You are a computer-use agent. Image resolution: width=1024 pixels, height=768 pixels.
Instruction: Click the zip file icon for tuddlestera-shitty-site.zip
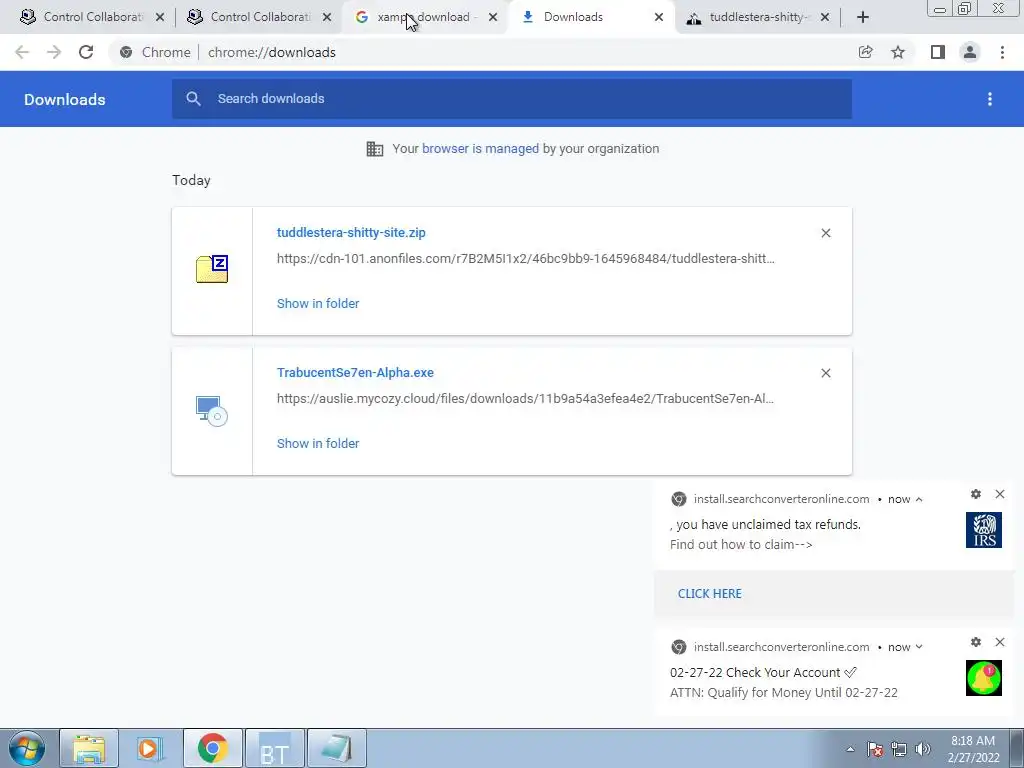click(x=212, y=269)
